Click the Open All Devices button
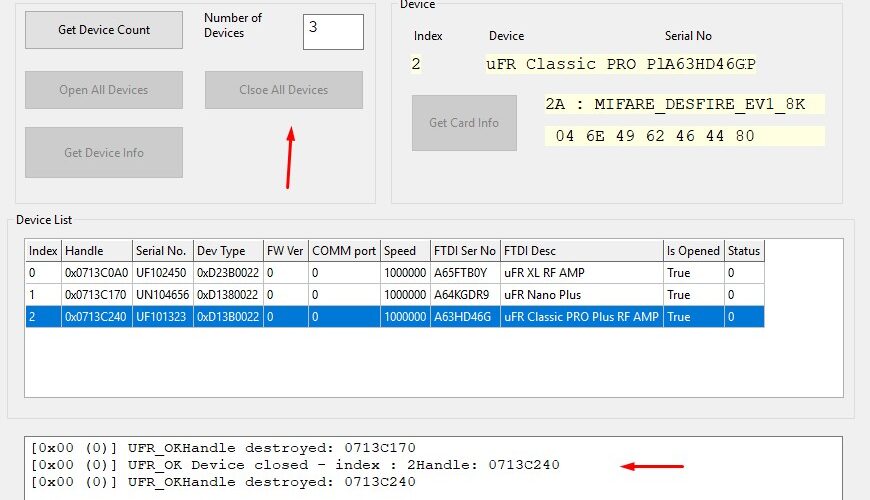Viewport: 870px width, 500px height. pos(104,90)
